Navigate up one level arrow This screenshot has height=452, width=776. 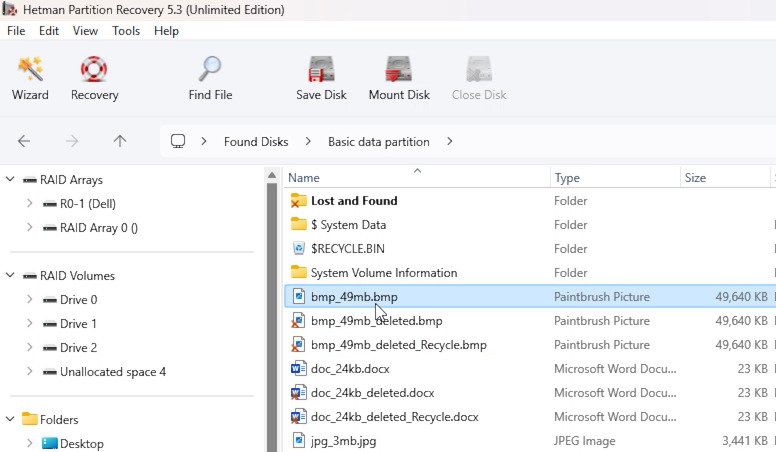tap(120, 142)
